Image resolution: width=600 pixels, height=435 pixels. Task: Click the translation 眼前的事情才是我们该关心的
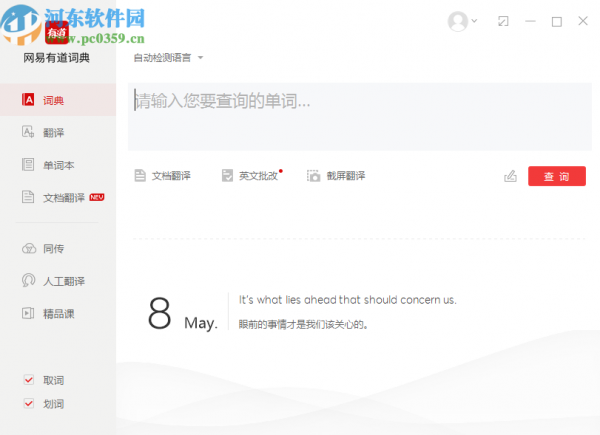(x=303, y=324)
